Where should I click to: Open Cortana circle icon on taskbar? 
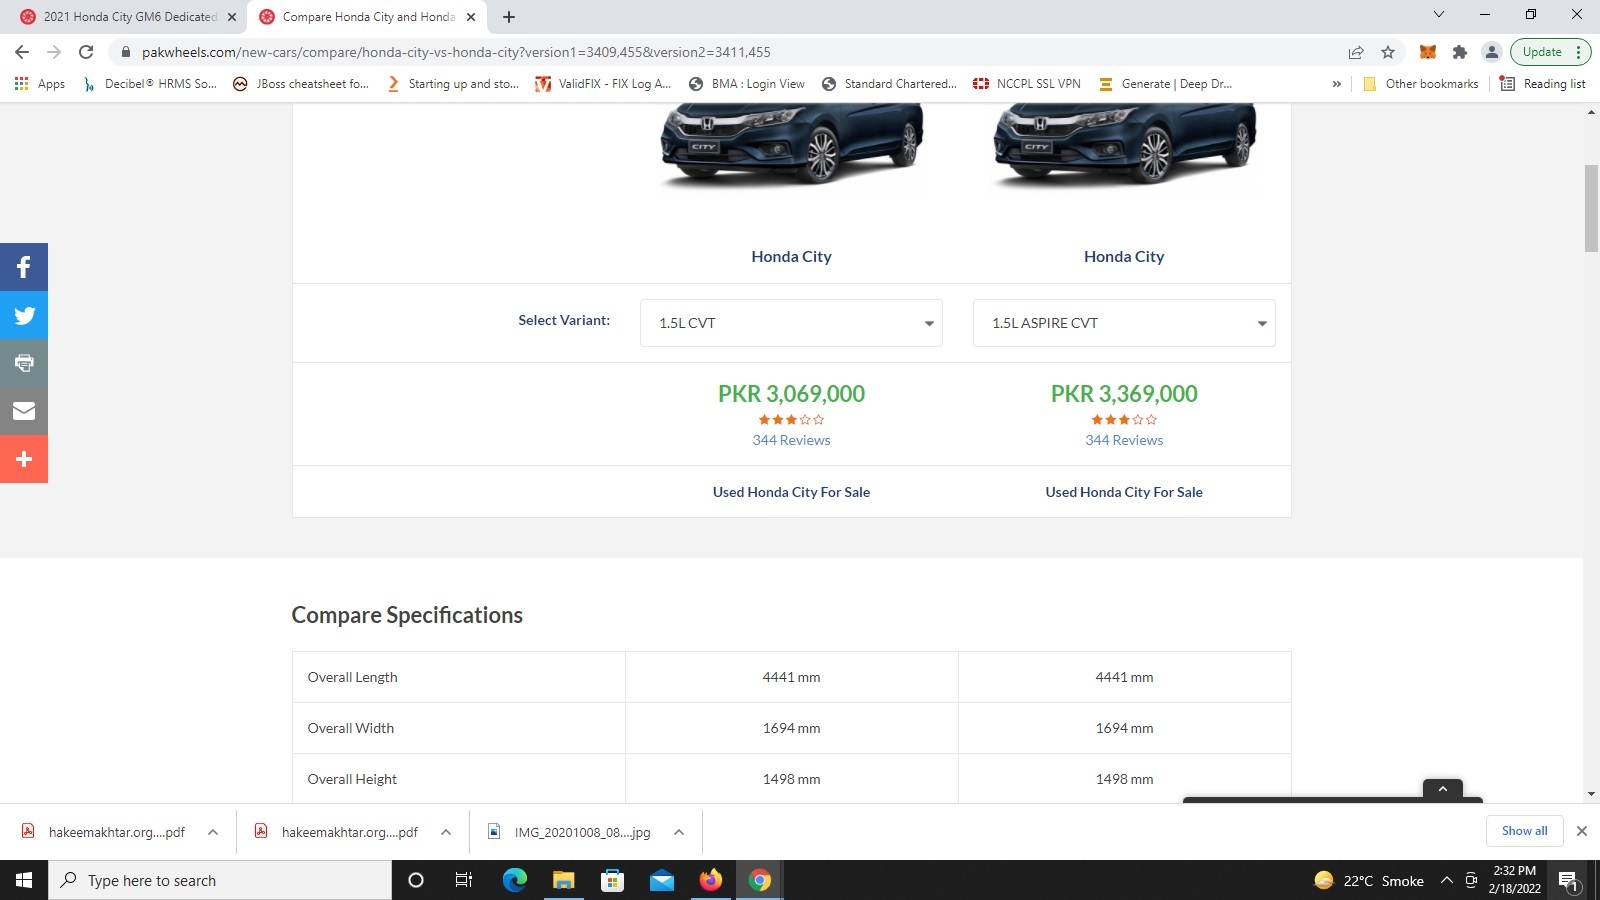[x=416, y=880]
